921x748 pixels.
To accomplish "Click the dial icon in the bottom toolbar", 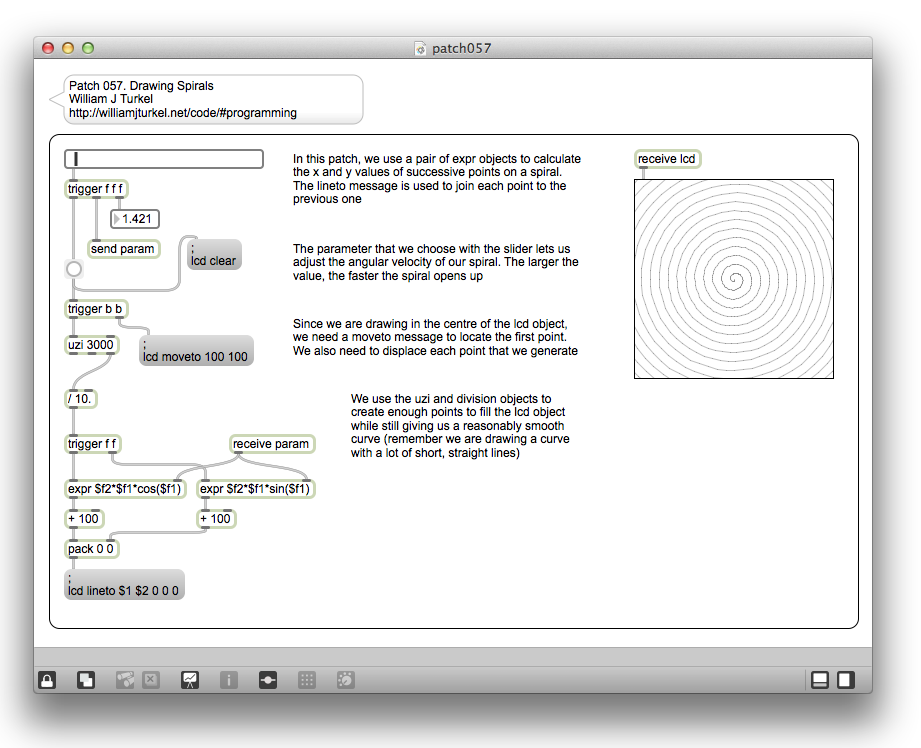I will click(345, 680).
